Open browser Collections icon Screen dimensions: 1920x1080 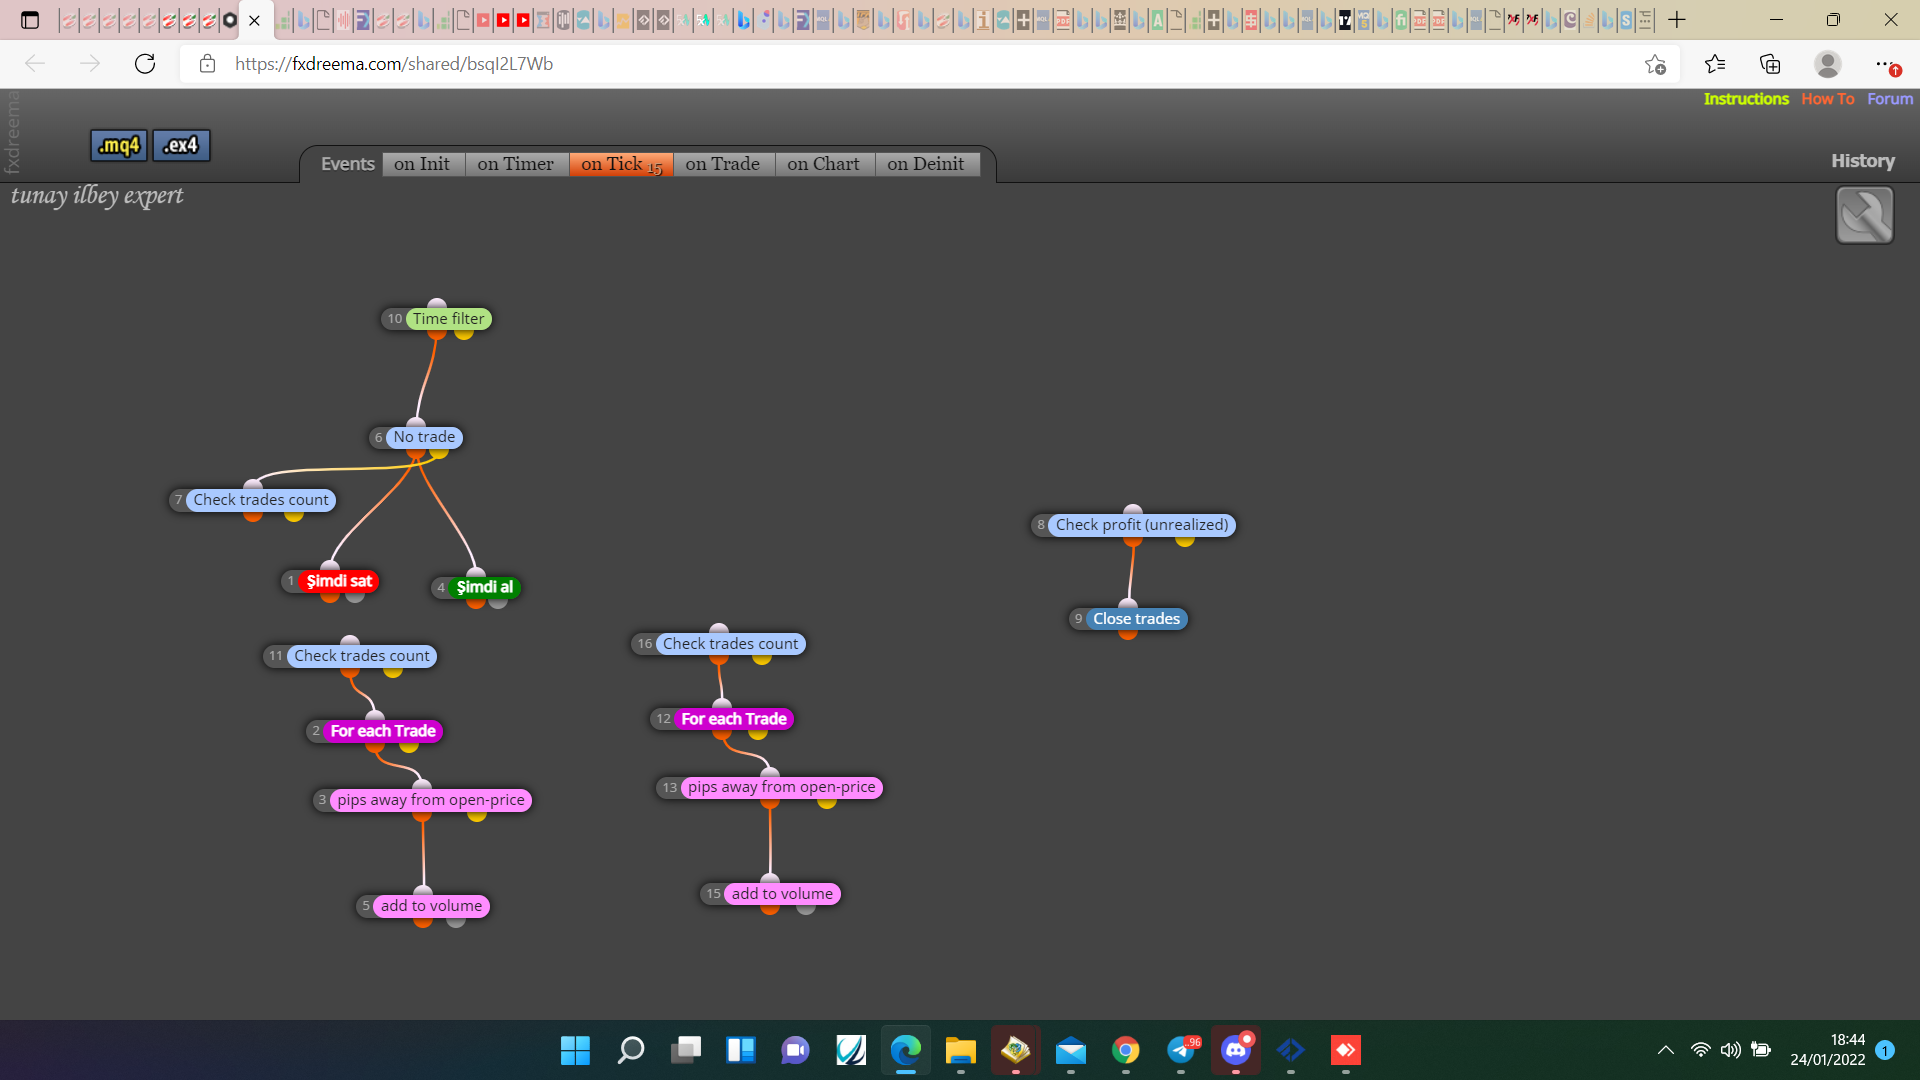click(x=1770, y=64)
